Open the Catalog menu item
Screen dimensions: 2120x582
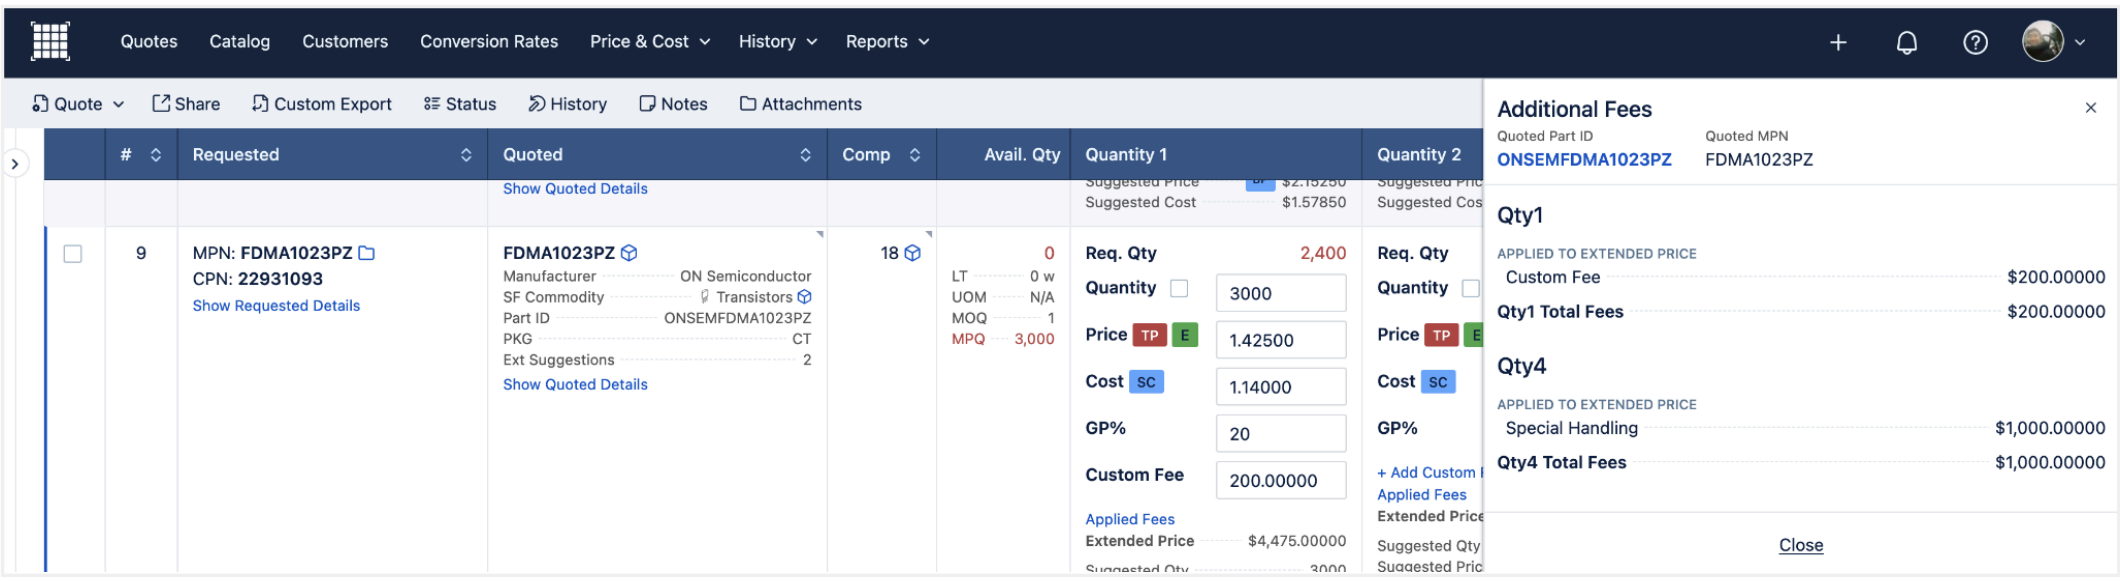pyautogui.click(x=239, y=42)
